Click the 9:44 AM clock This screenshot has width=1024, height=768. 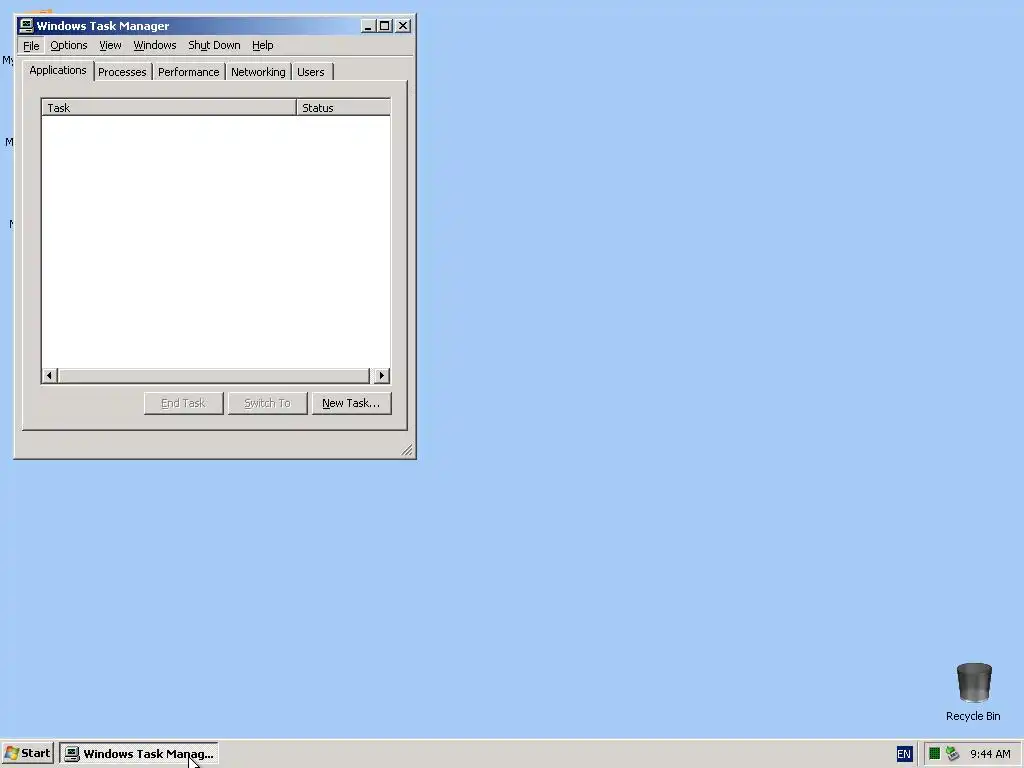[990, 754]
